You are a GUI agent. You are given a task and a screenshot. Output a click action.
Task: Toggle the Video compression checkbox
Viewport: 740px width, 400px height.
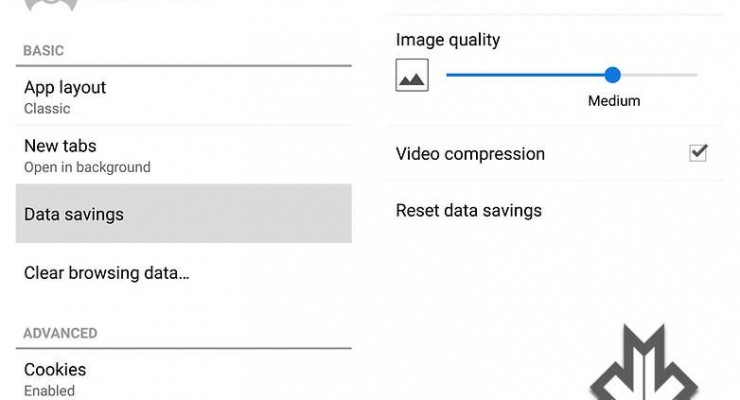pos(698,153)
